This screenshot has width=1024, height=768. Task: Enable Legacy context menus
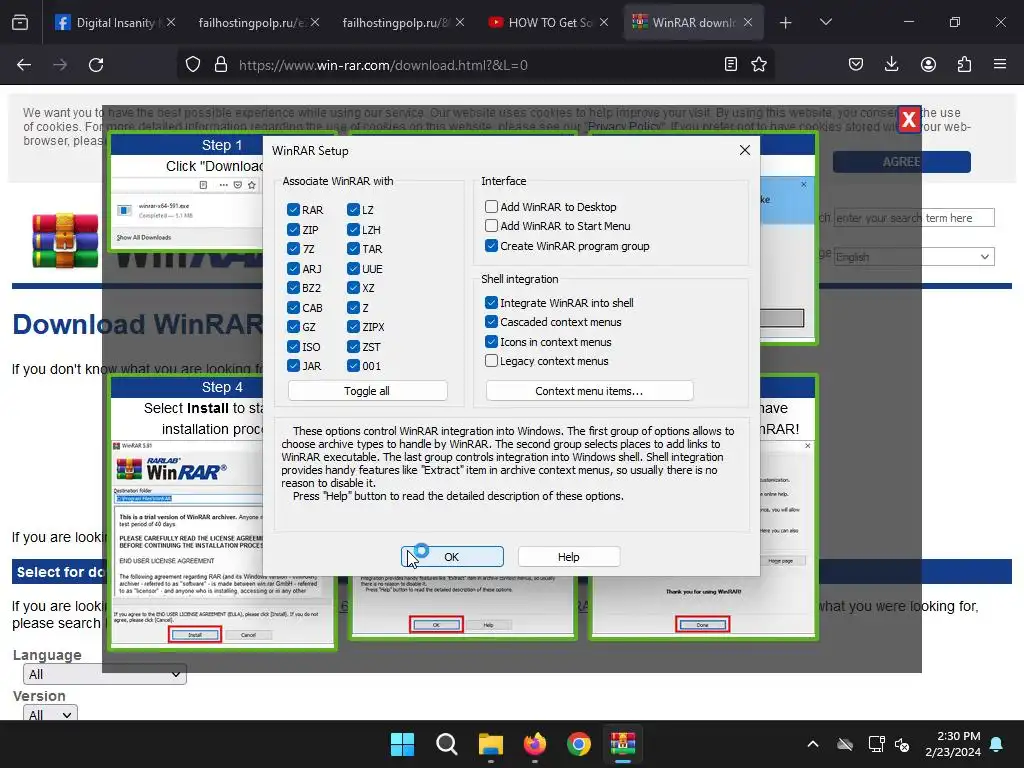coord(491,360)
